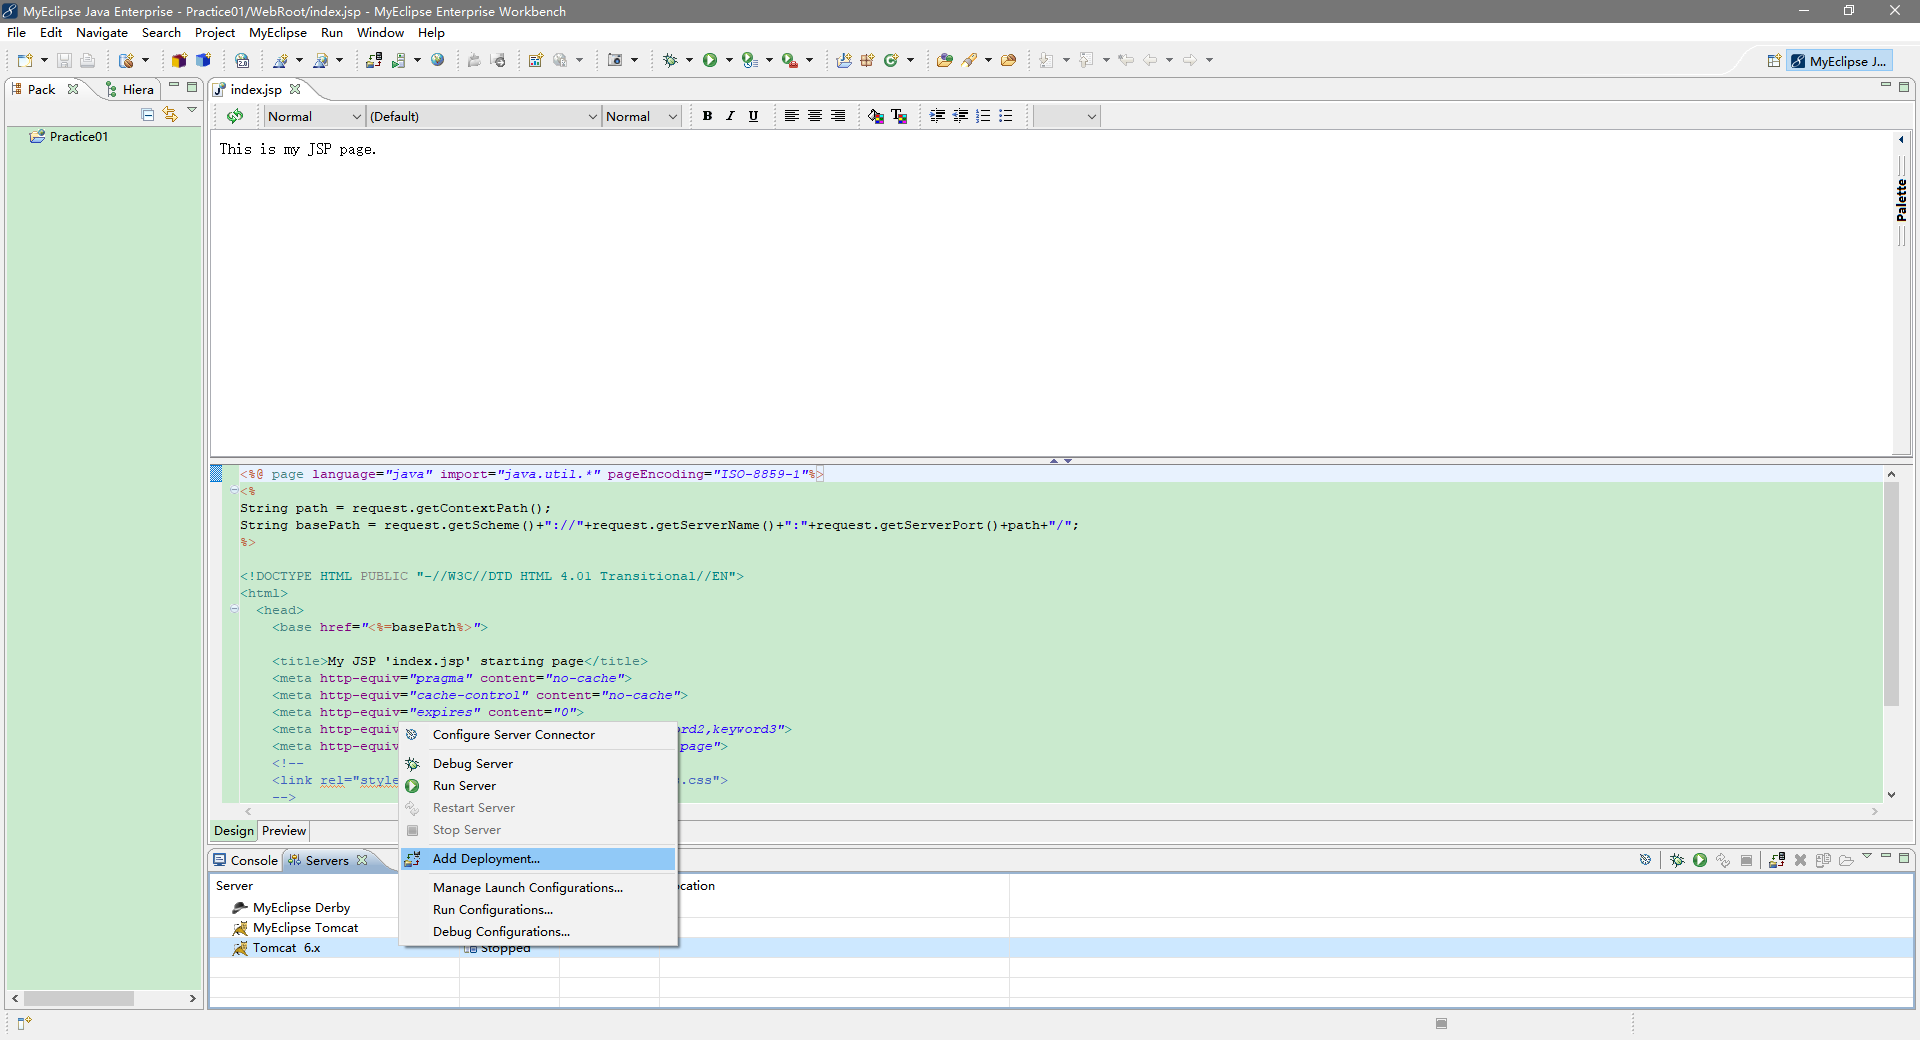Click the green refresh design view icon
The height and width of the screenshot is (1040, 1920).
point(235,116)
